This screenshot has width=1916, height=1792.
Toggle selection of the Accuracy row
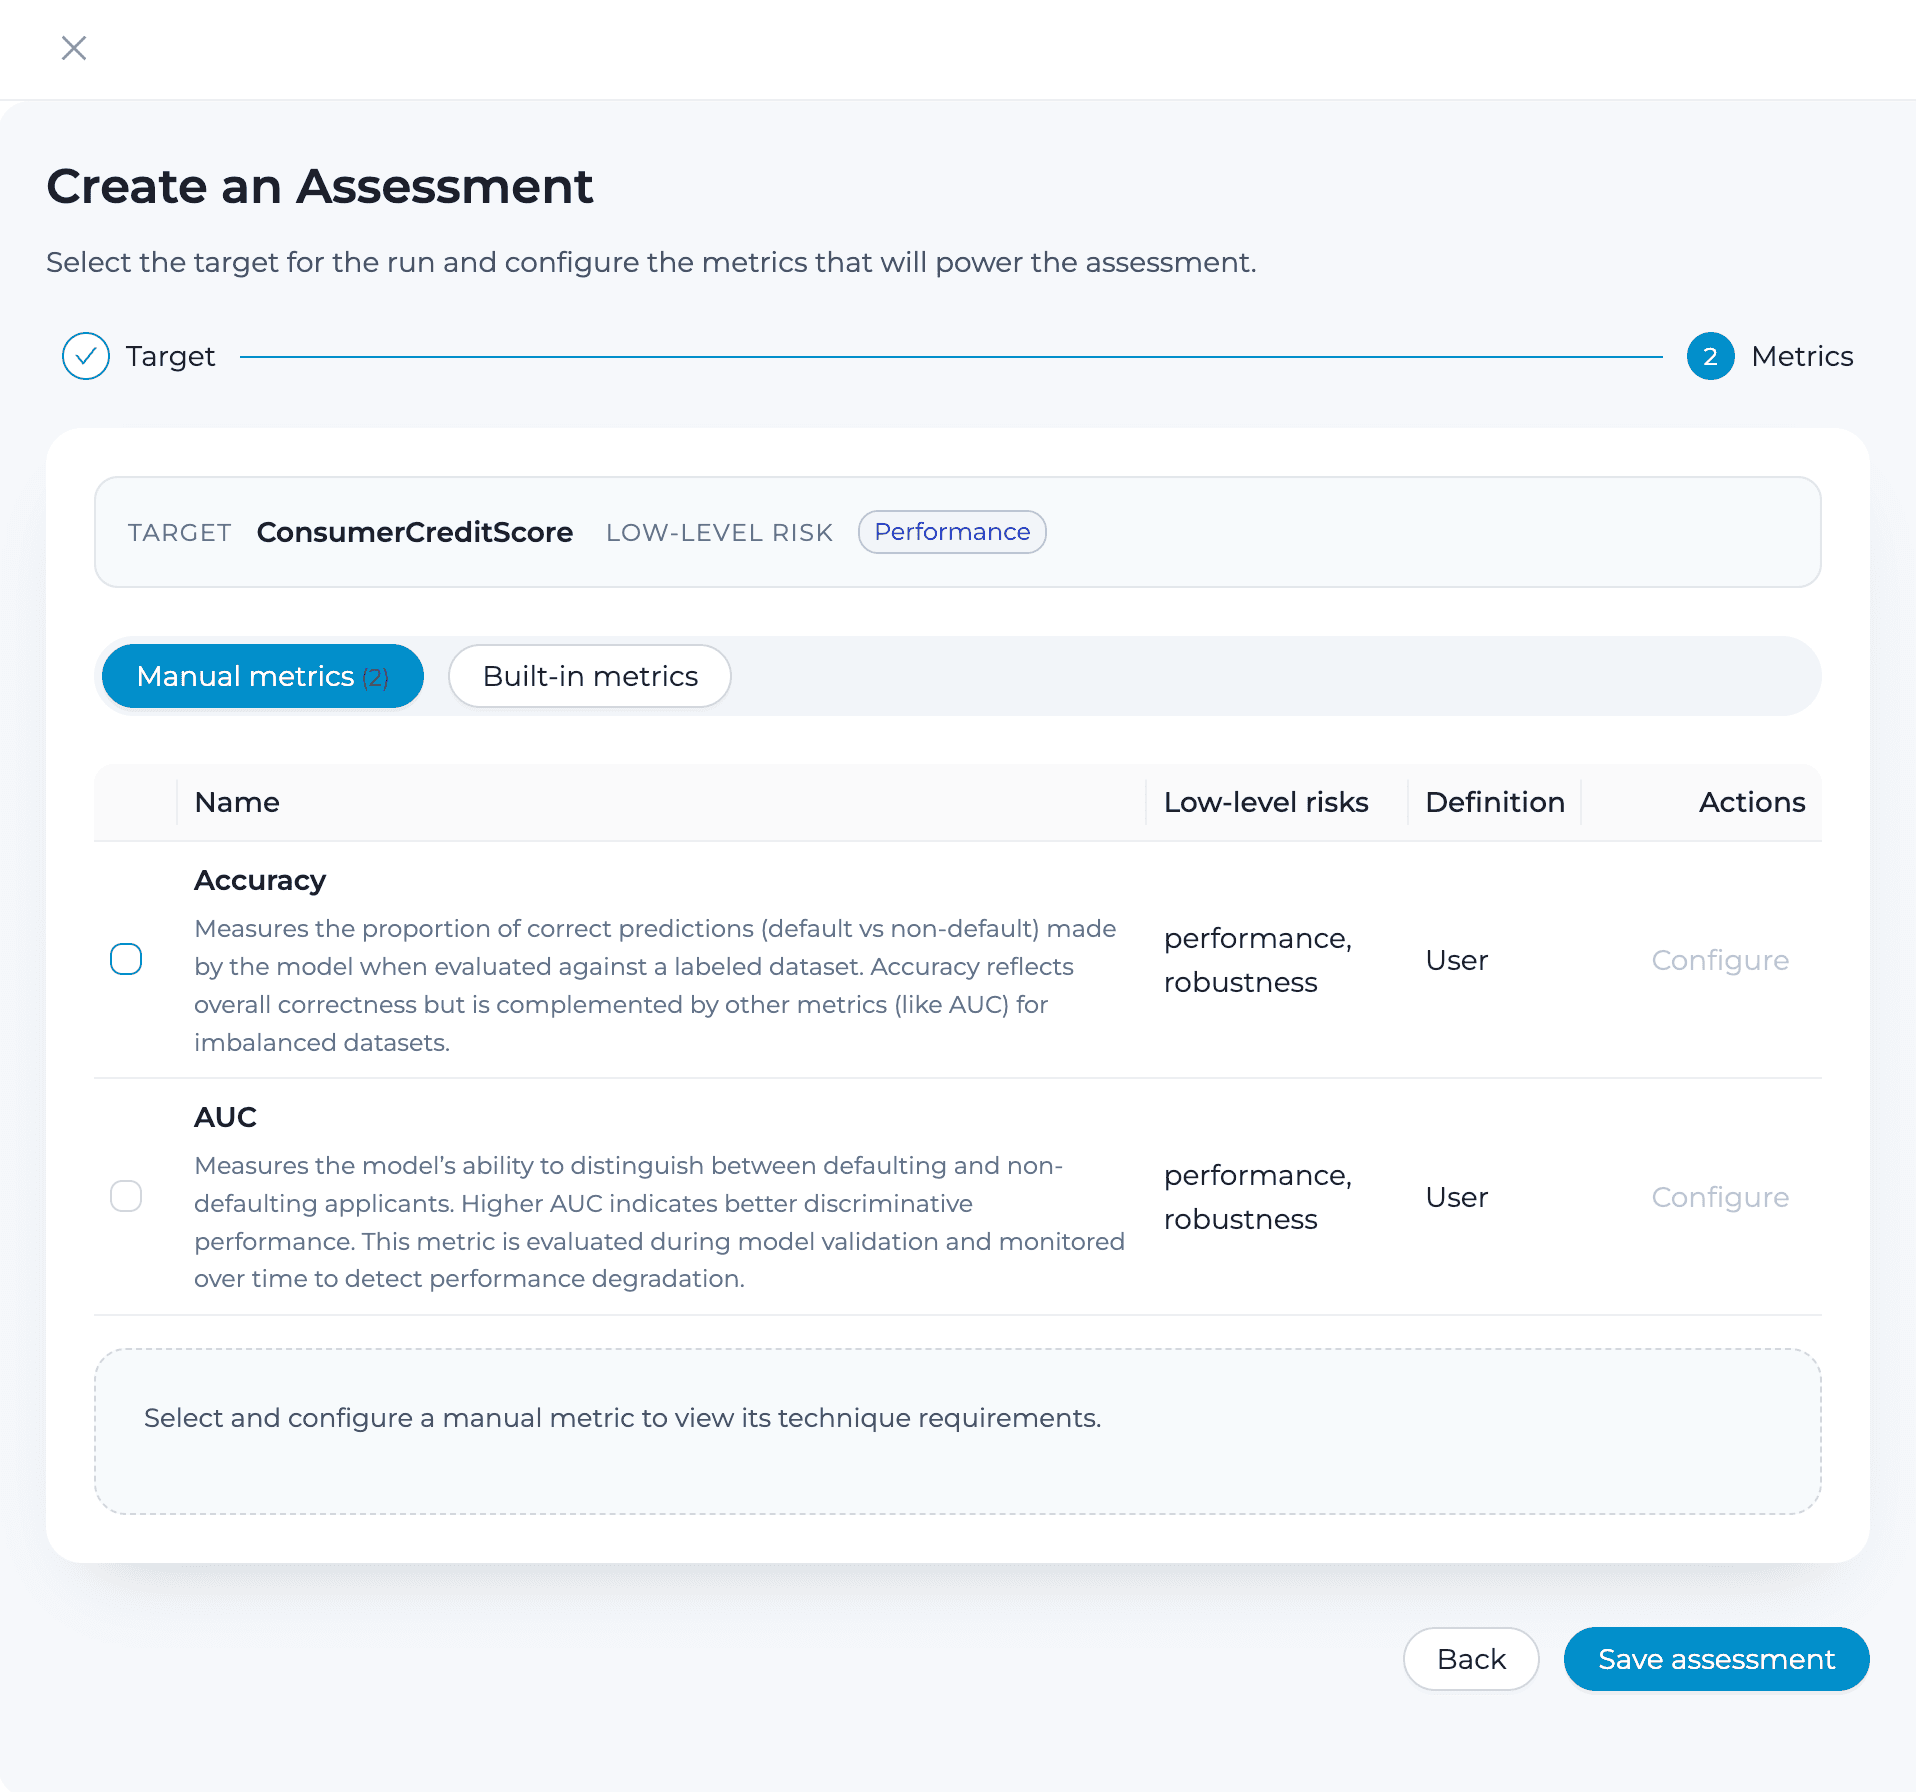126,959
